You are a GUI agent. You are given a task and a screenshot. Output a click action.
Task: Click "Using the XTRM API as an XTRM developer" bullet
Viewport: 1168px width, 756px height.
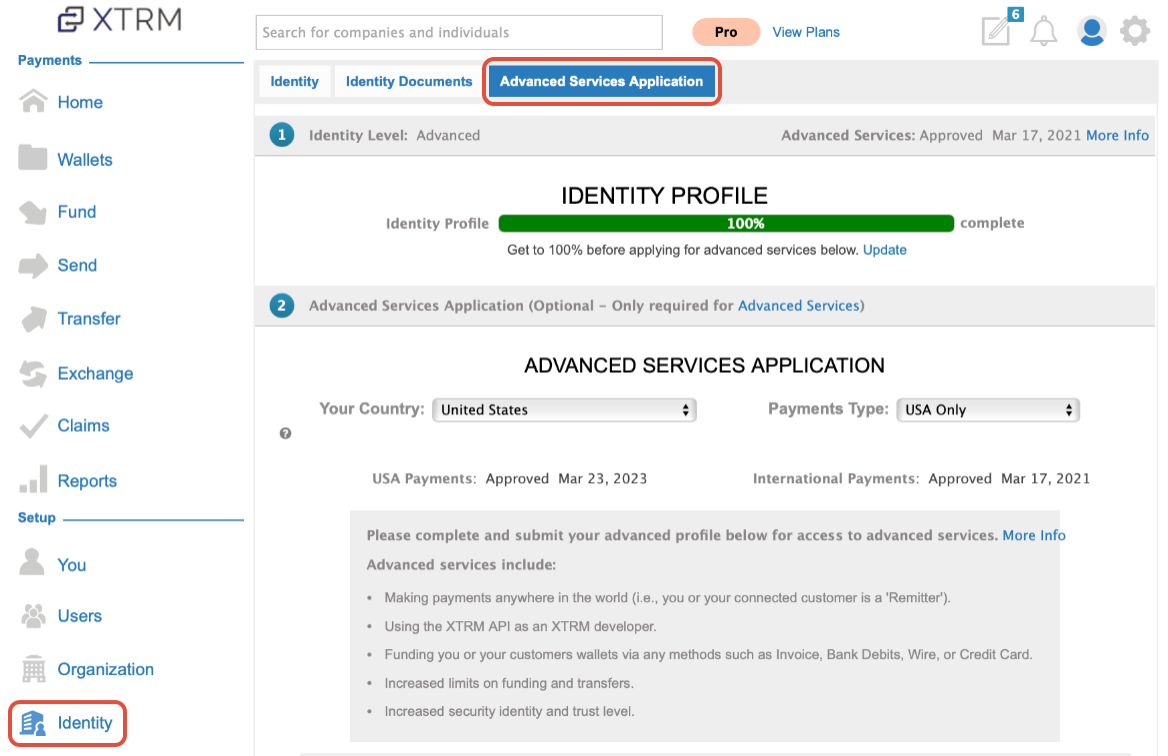(520, 626)
